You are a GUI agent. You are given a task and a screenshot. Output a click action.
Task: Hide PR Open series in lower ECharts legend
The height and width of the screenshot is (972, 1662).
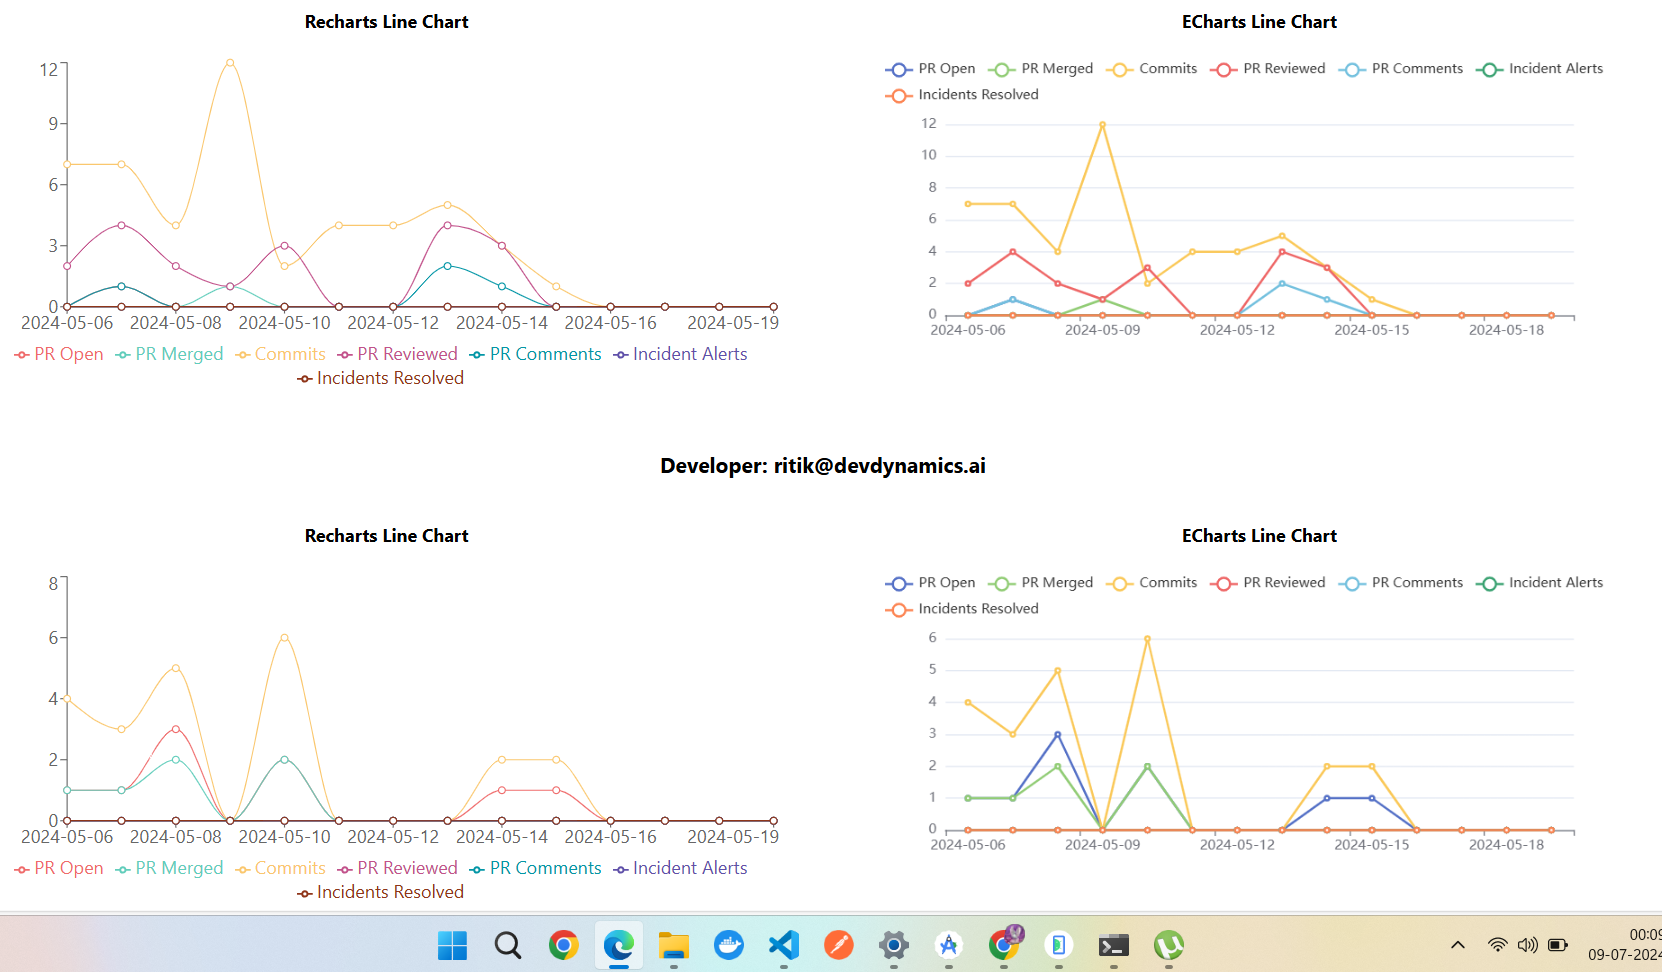point(931,583)
